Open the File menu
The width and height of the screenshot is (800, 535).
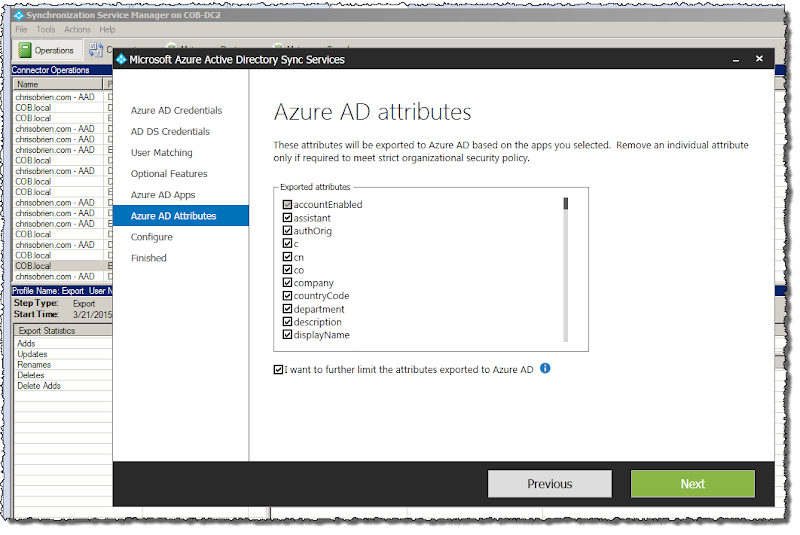21,30
